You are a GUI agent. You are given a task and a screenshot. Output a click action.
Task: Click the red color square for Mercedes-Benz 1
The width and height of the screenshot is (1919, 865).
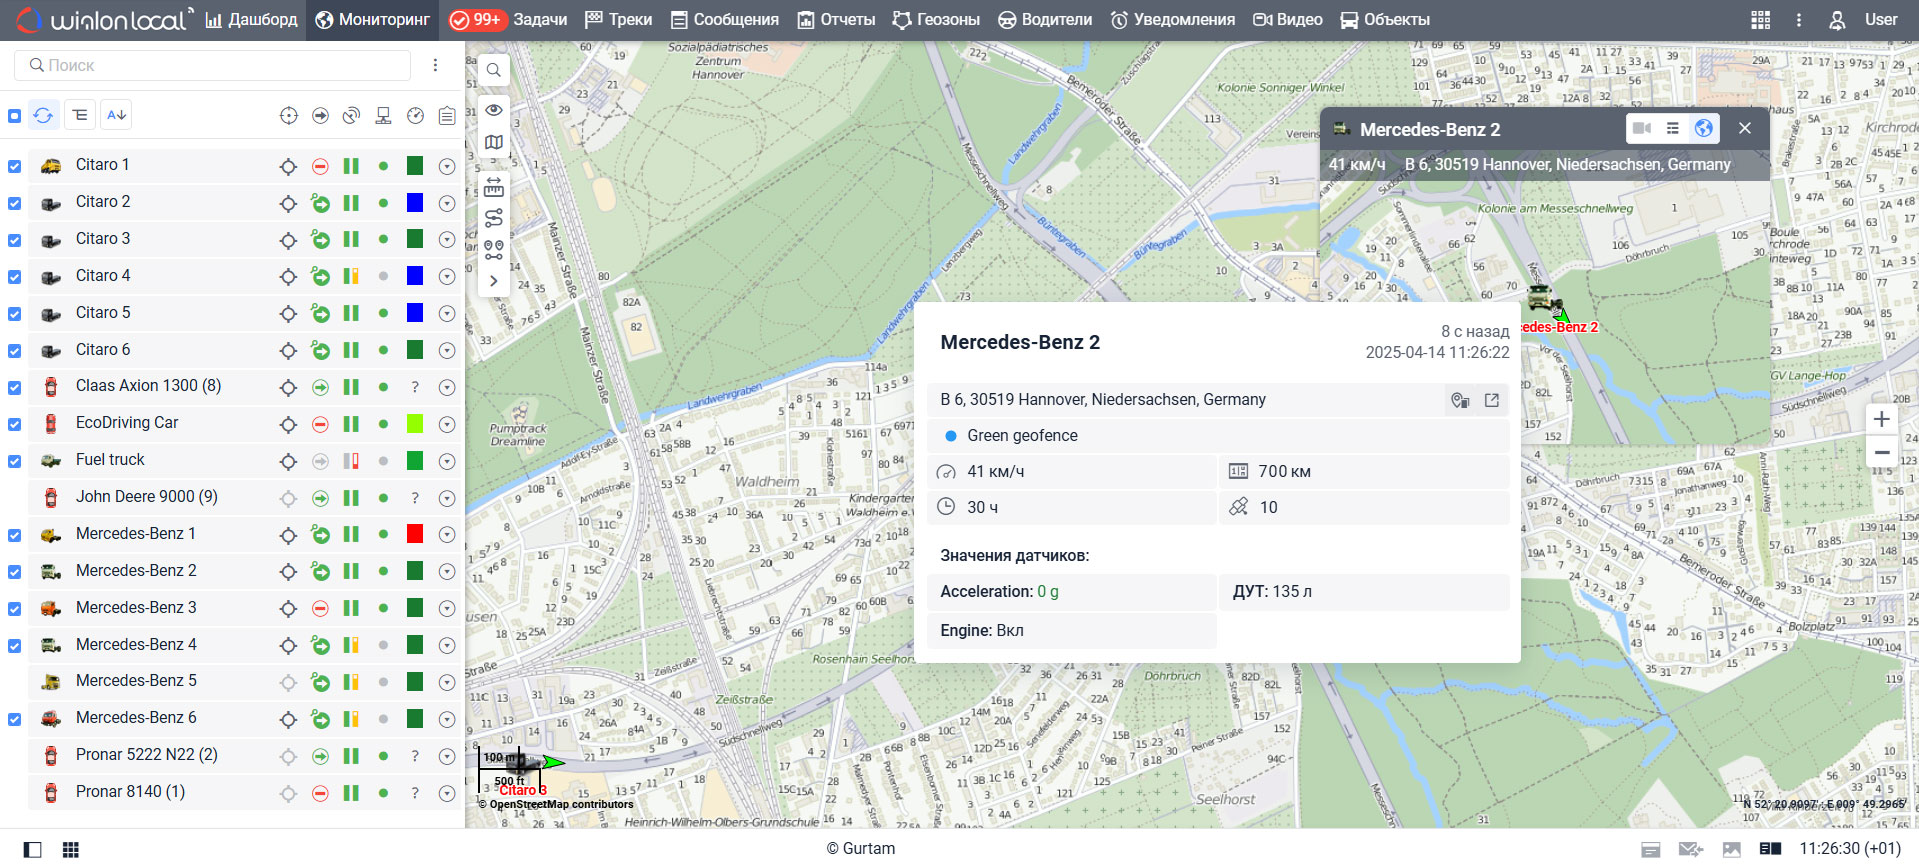415,534
